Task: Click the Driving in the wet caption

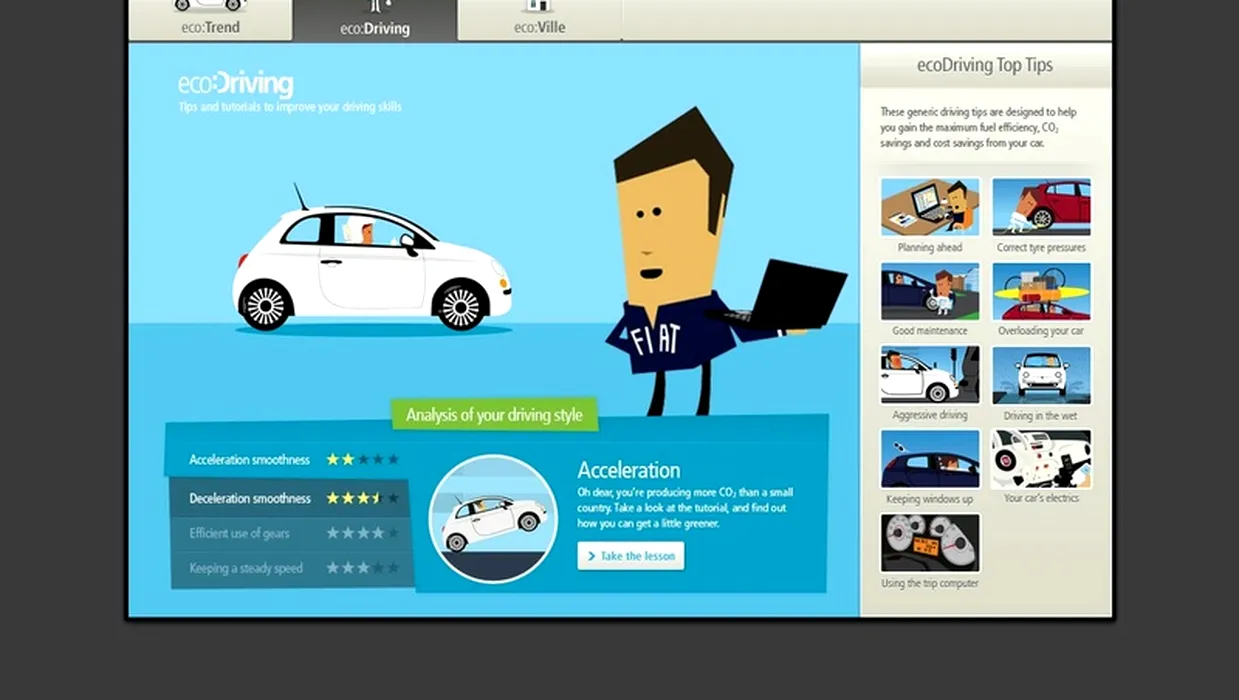Action: pyautogui.click(x=1041, y=415)
